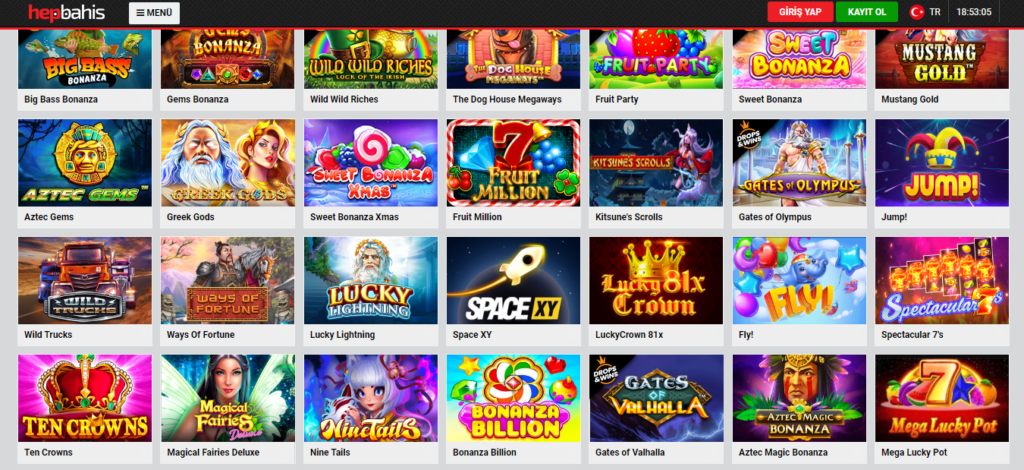Open the TR language flag selector
The image size is (1024, 470).
point(925,12)
